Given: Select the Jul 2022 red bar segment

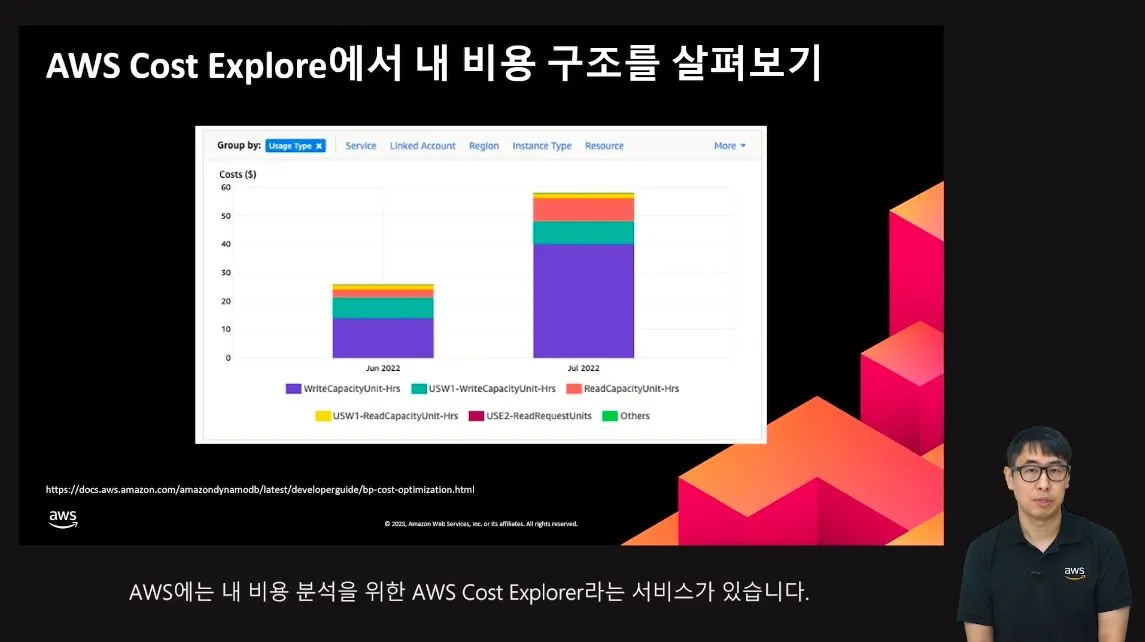Looking at the screenshot, I should click(x=583, y=210).
